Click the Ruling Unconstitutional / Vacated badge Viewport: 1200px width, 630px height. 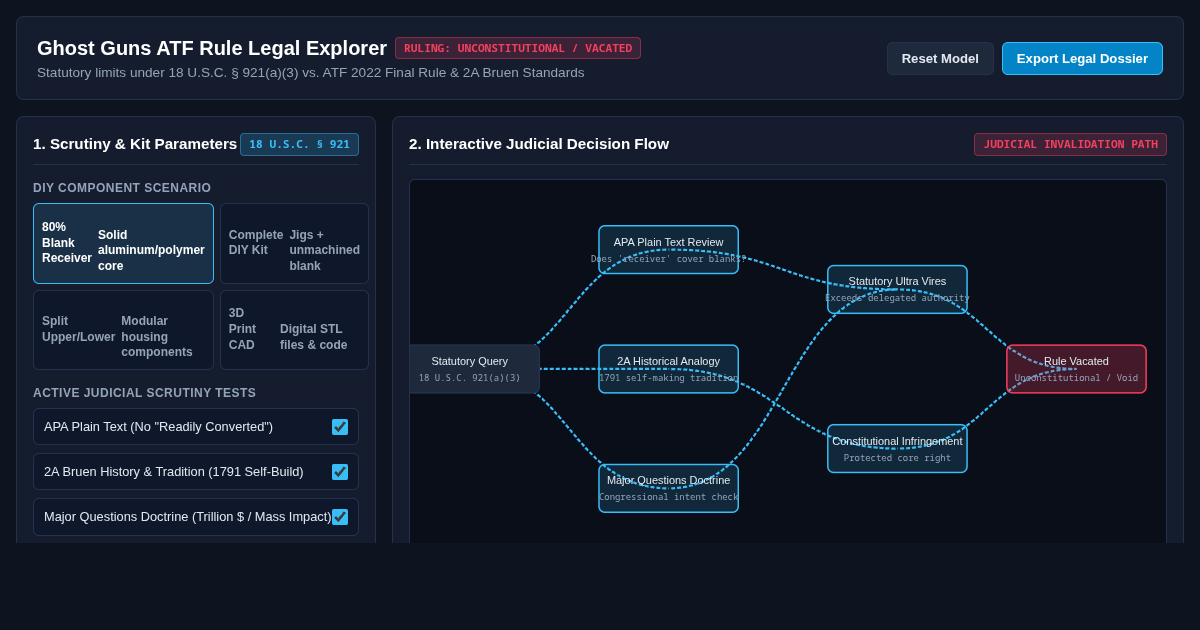(518, 48)
